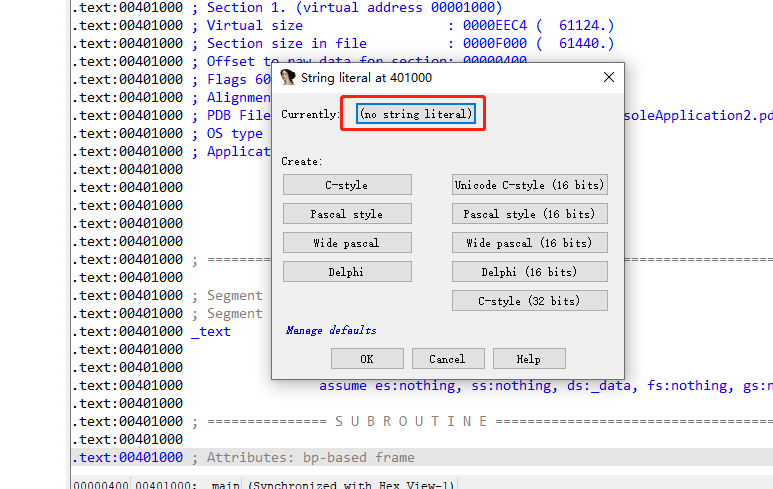Pick the Delphi string option
This screenshot has height=489, width=773.
coord(347,272)
